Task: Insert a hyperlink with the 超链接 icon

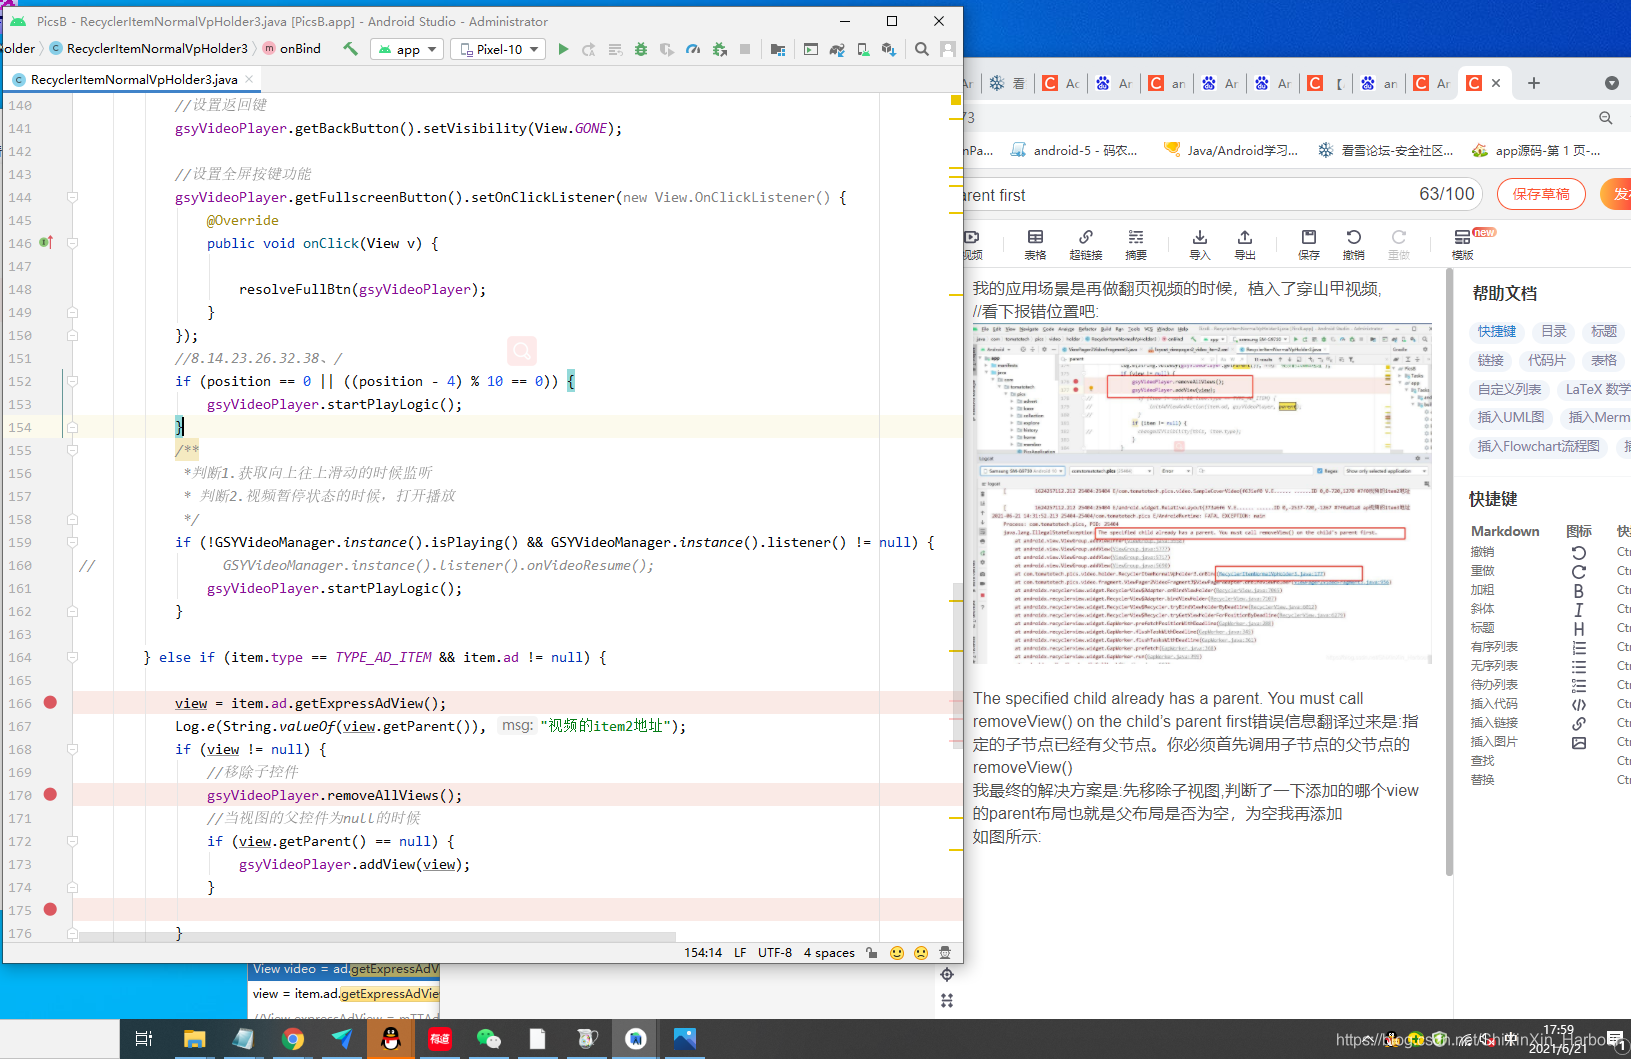Action: (x=1086, y=240)
